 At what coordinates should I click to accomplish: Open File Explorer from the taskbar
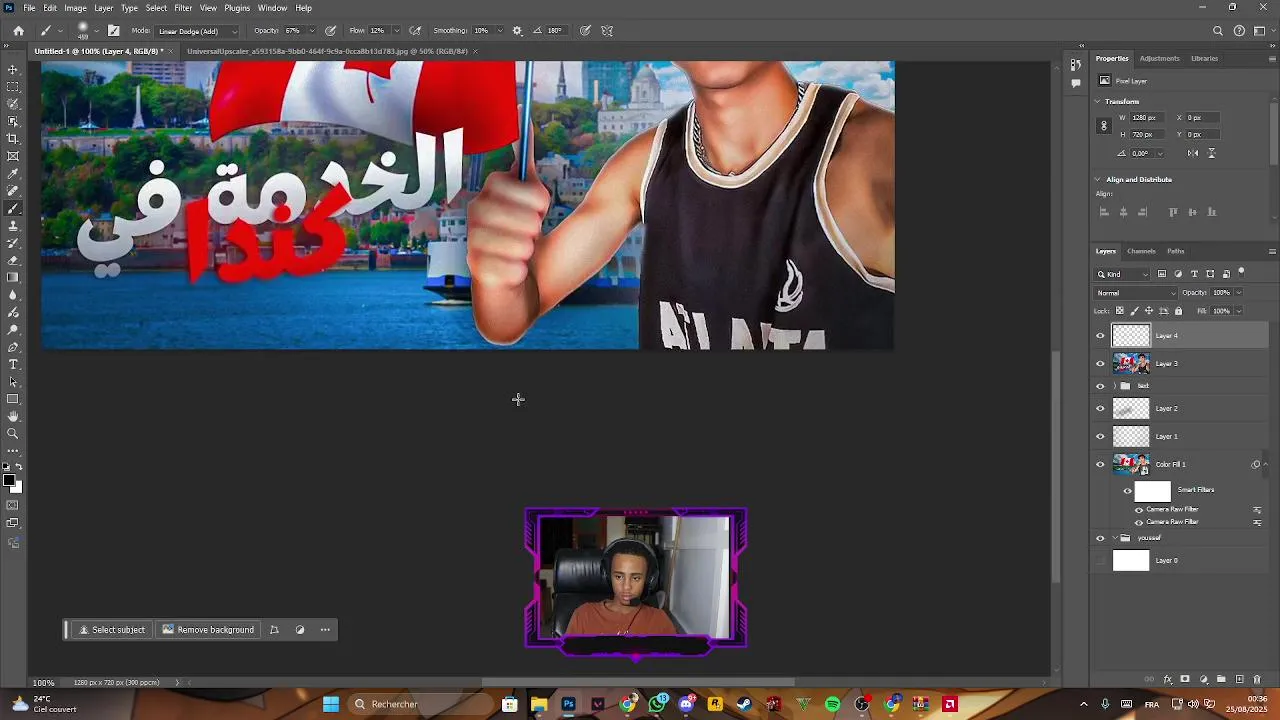coord(539,704)
